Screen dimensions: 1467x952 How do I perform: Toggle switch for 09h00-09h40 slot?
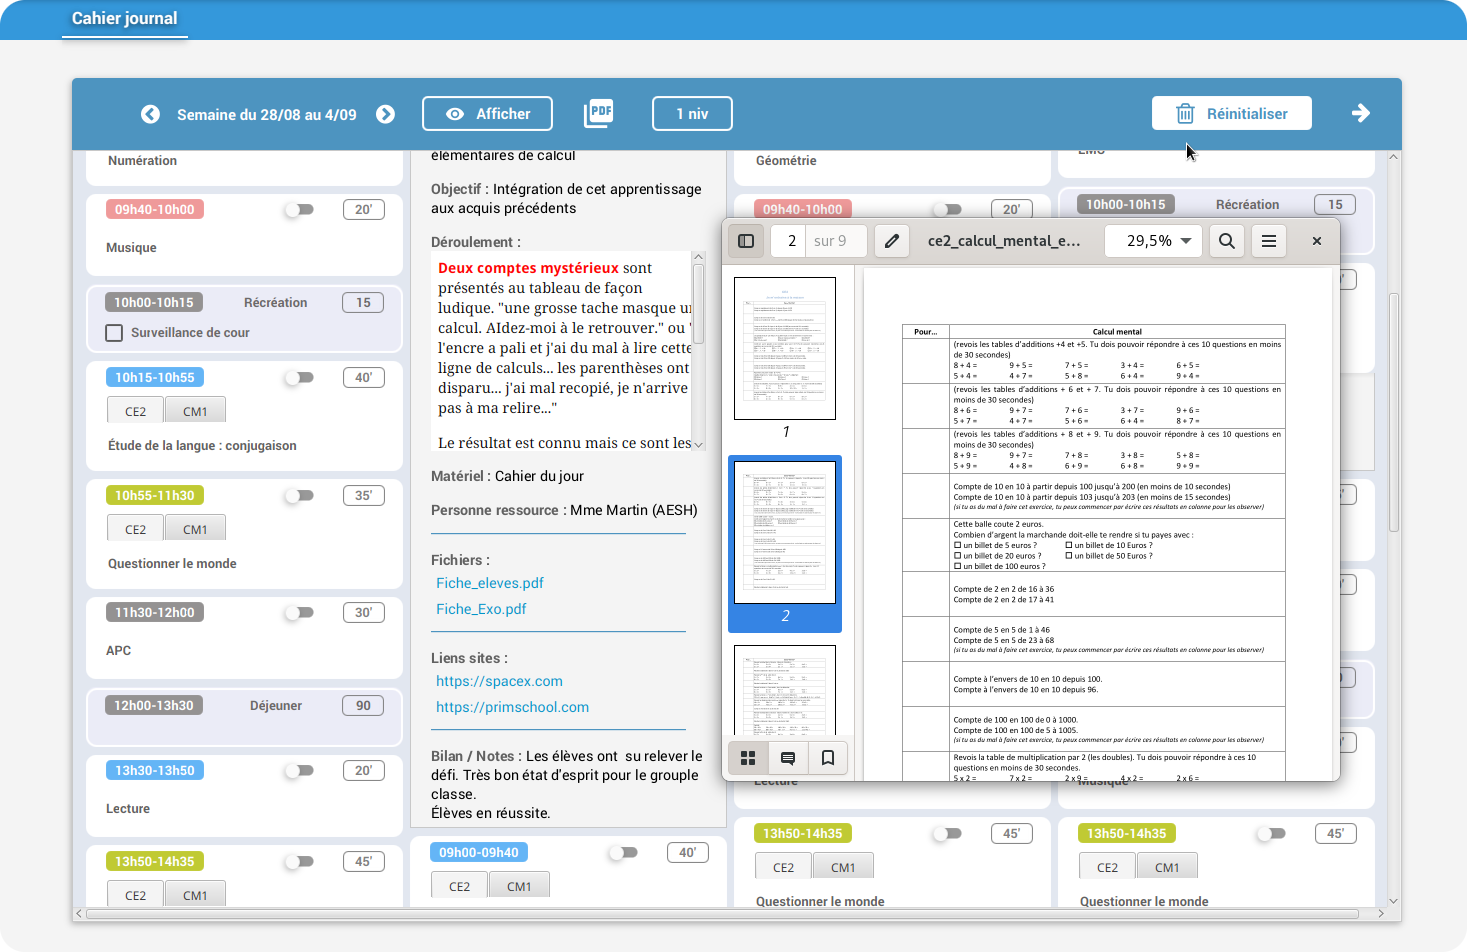tap(623, 852)
